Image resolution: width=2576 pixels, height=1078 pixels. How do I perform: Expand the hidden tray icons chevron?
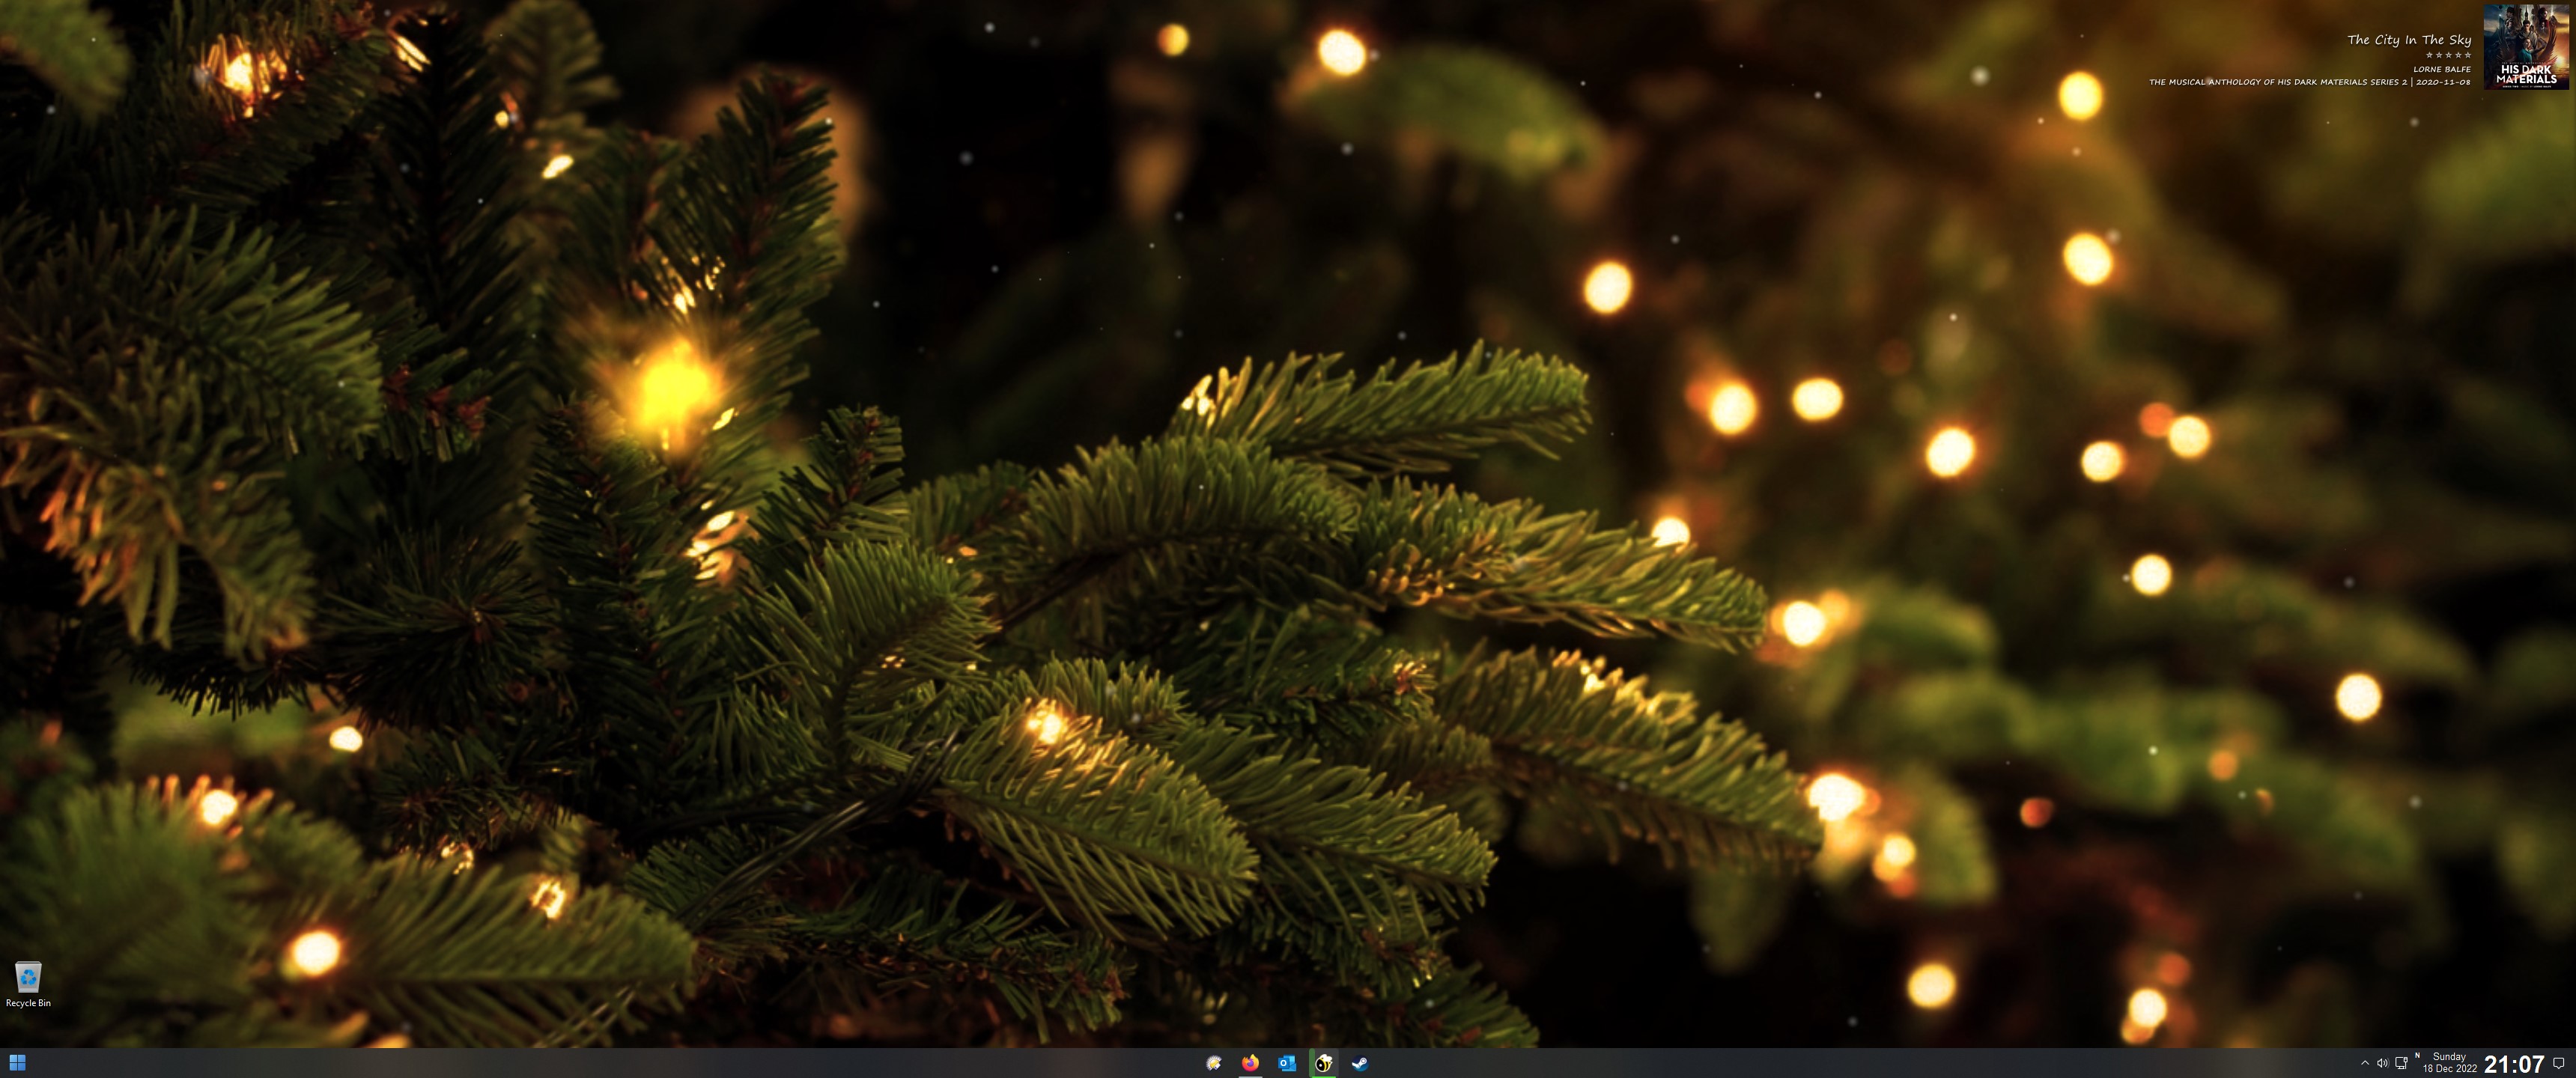pos(2364,1063)
